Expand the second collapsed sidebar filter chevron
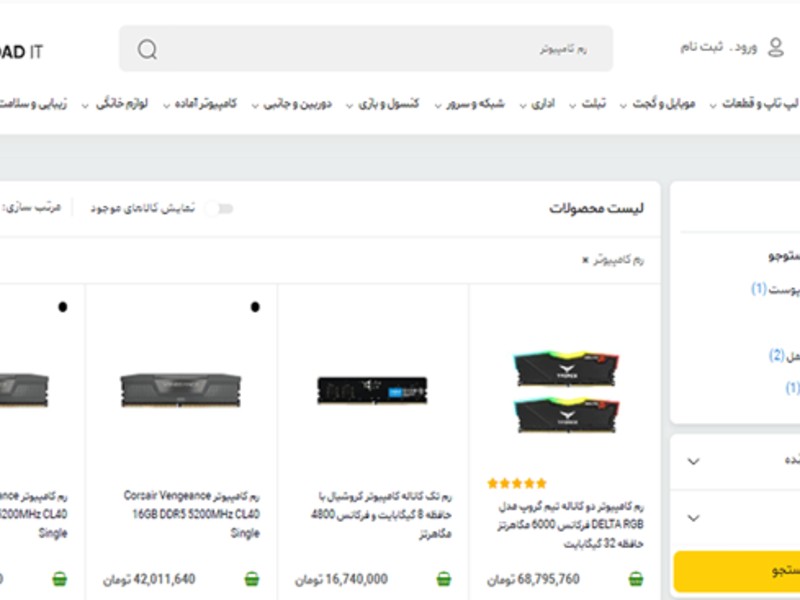800x600 pixels. tap(693, 518)
